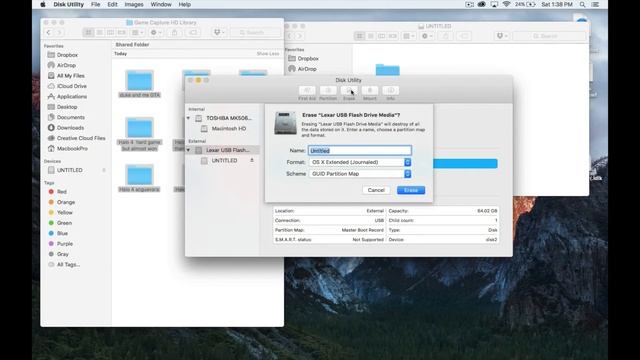640x360 pixels.
Task: Select Halo 4 hard game but almost won folder
Action: (139, 134)
